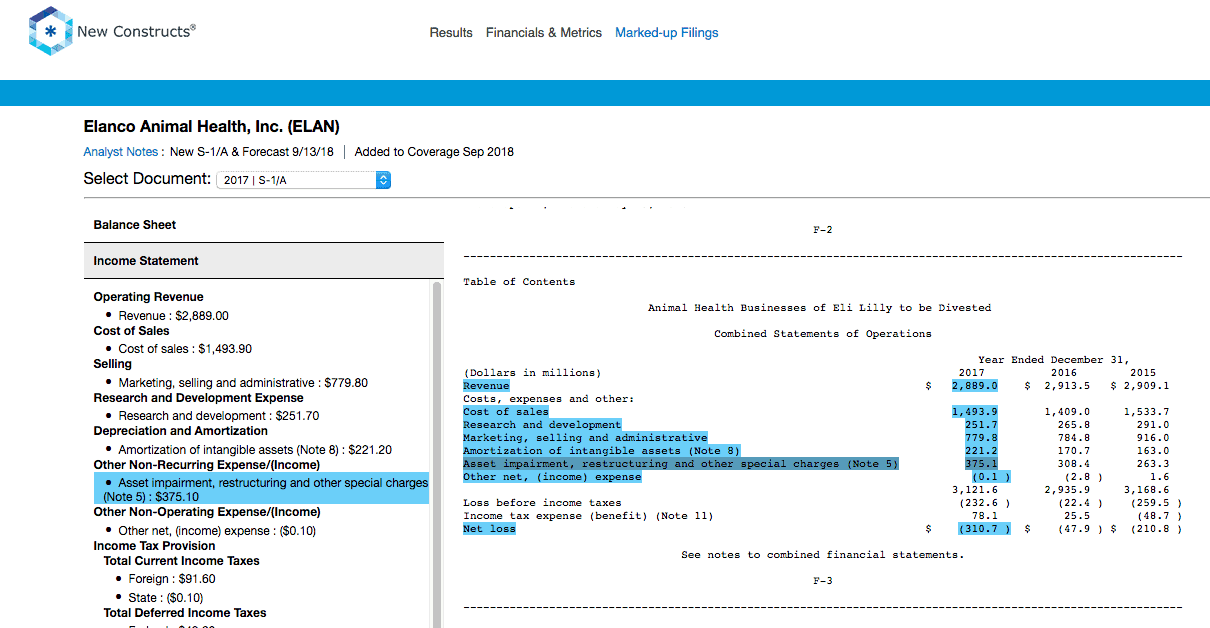Open the Results page

pos(451,32)
